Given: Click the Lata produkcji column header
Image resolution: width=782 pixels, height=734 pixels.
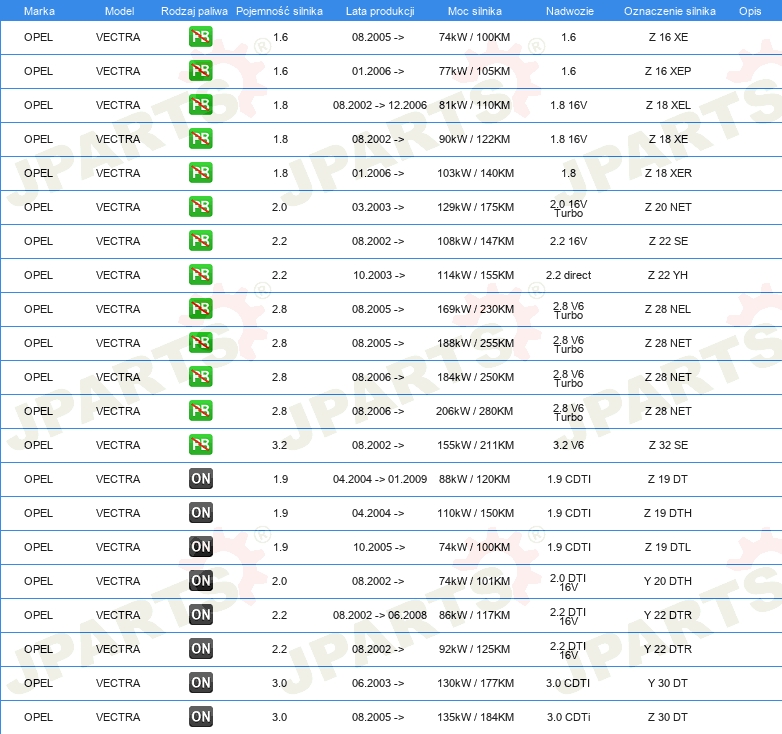Looking at the screenshot, I should [380, 11].
